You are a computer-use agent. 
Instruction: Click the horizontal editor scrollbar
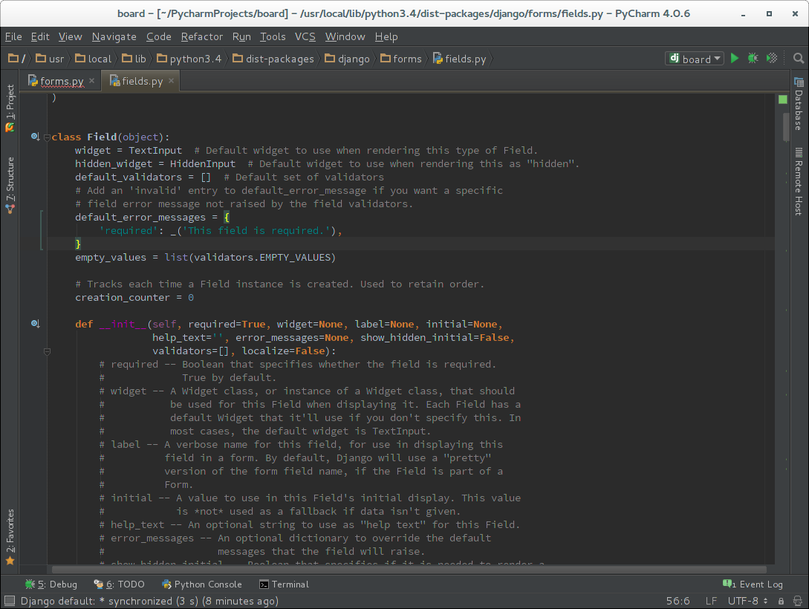click(410, 570)
